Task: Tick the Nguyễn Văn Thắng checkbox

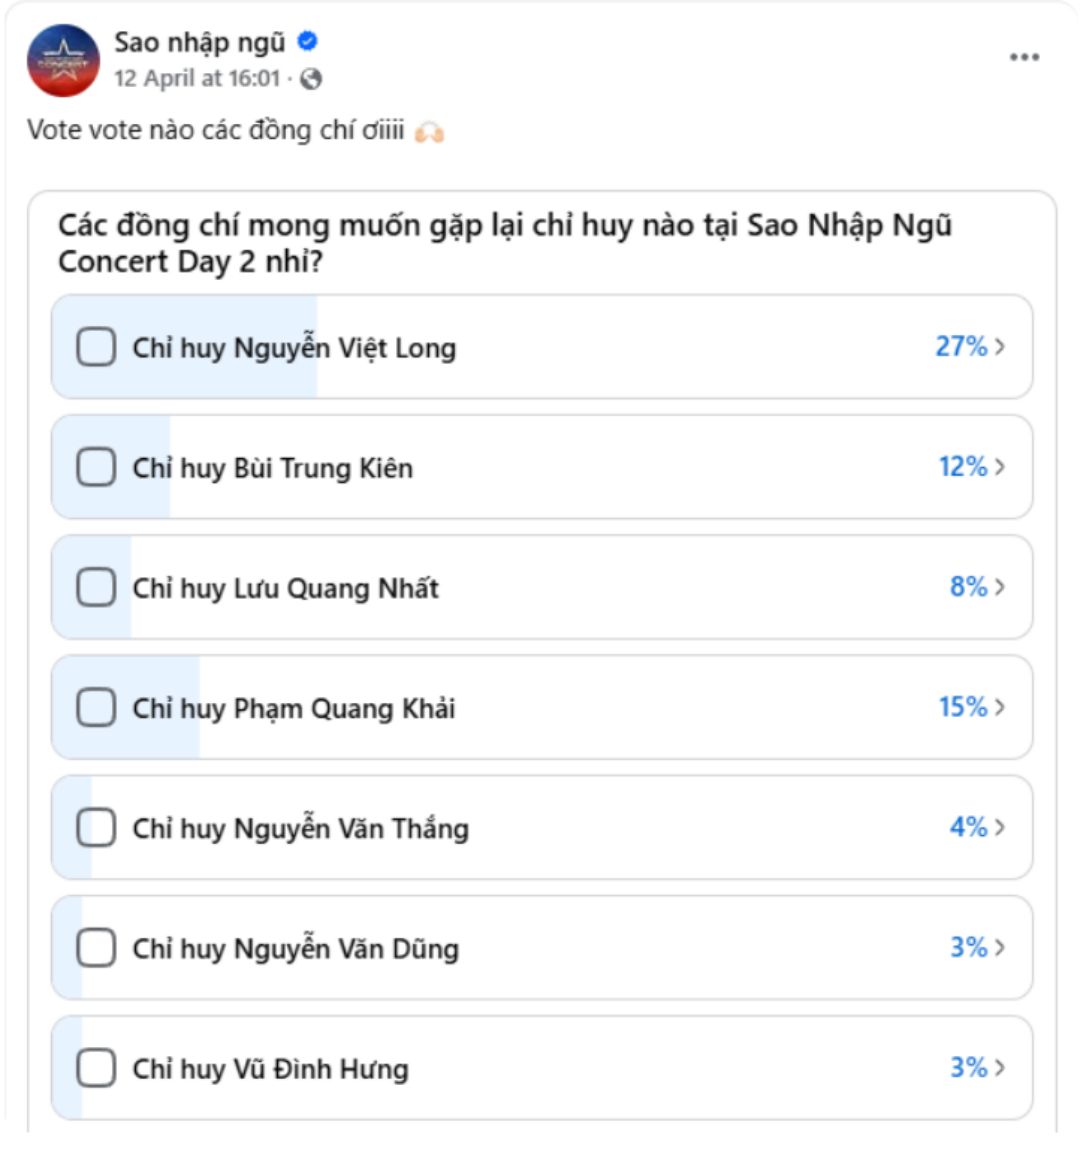Action: point(96,827)
